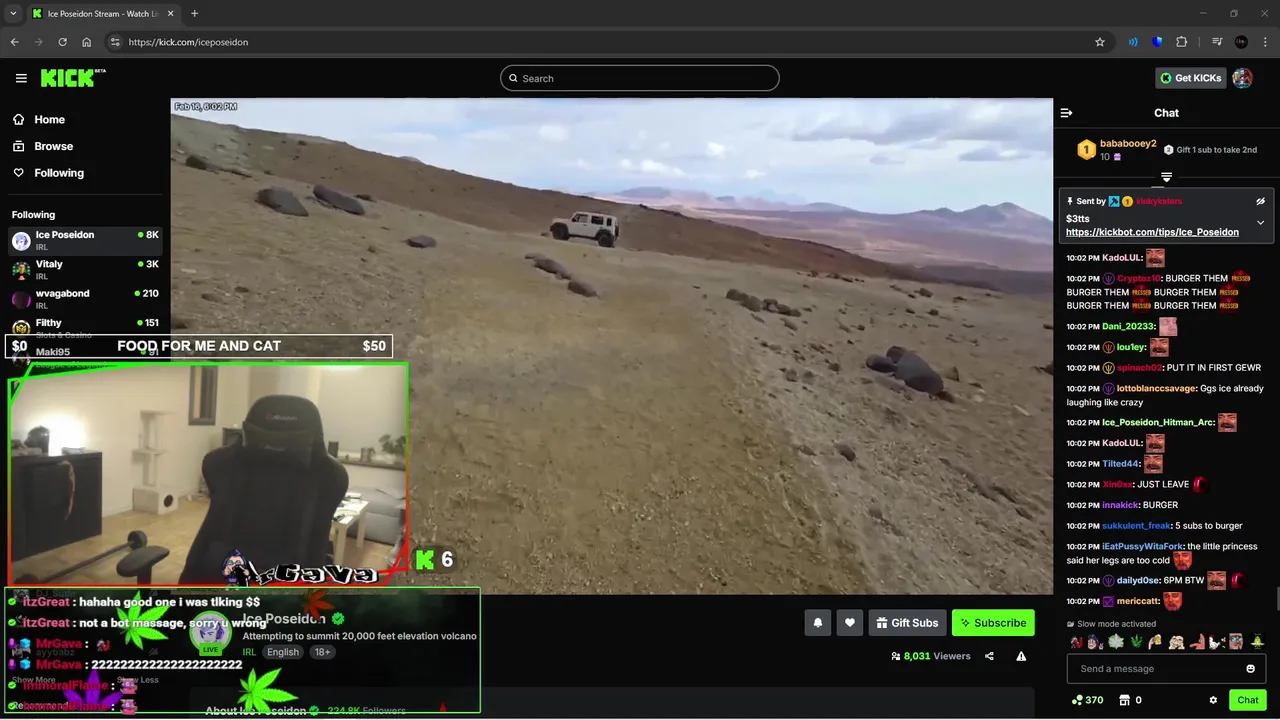Click the emoji picker in message box

(1250, 669)
